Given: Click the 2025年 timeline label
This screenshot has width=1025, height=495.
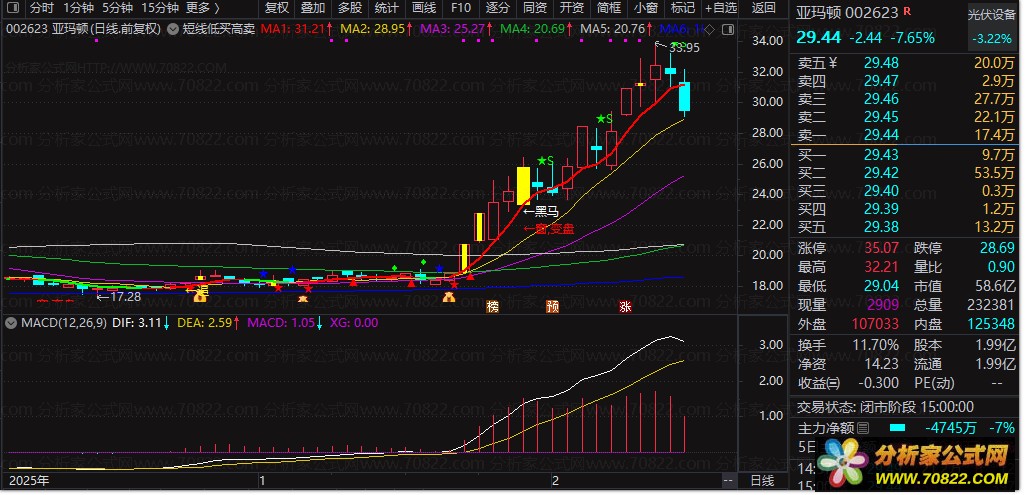Looking at the screenshot, I should [27, 481].
